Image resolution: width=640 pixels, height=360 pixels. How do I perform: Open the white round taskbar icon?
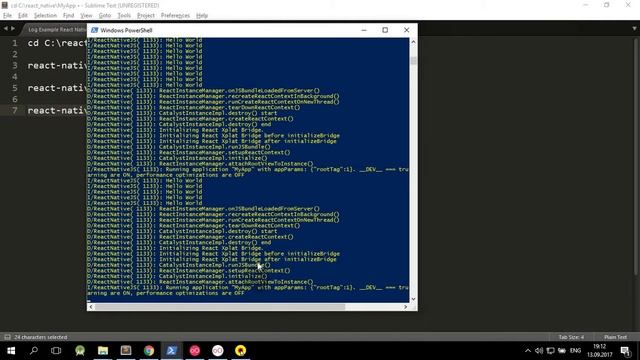pyautogui.click(x=218, y=351)
